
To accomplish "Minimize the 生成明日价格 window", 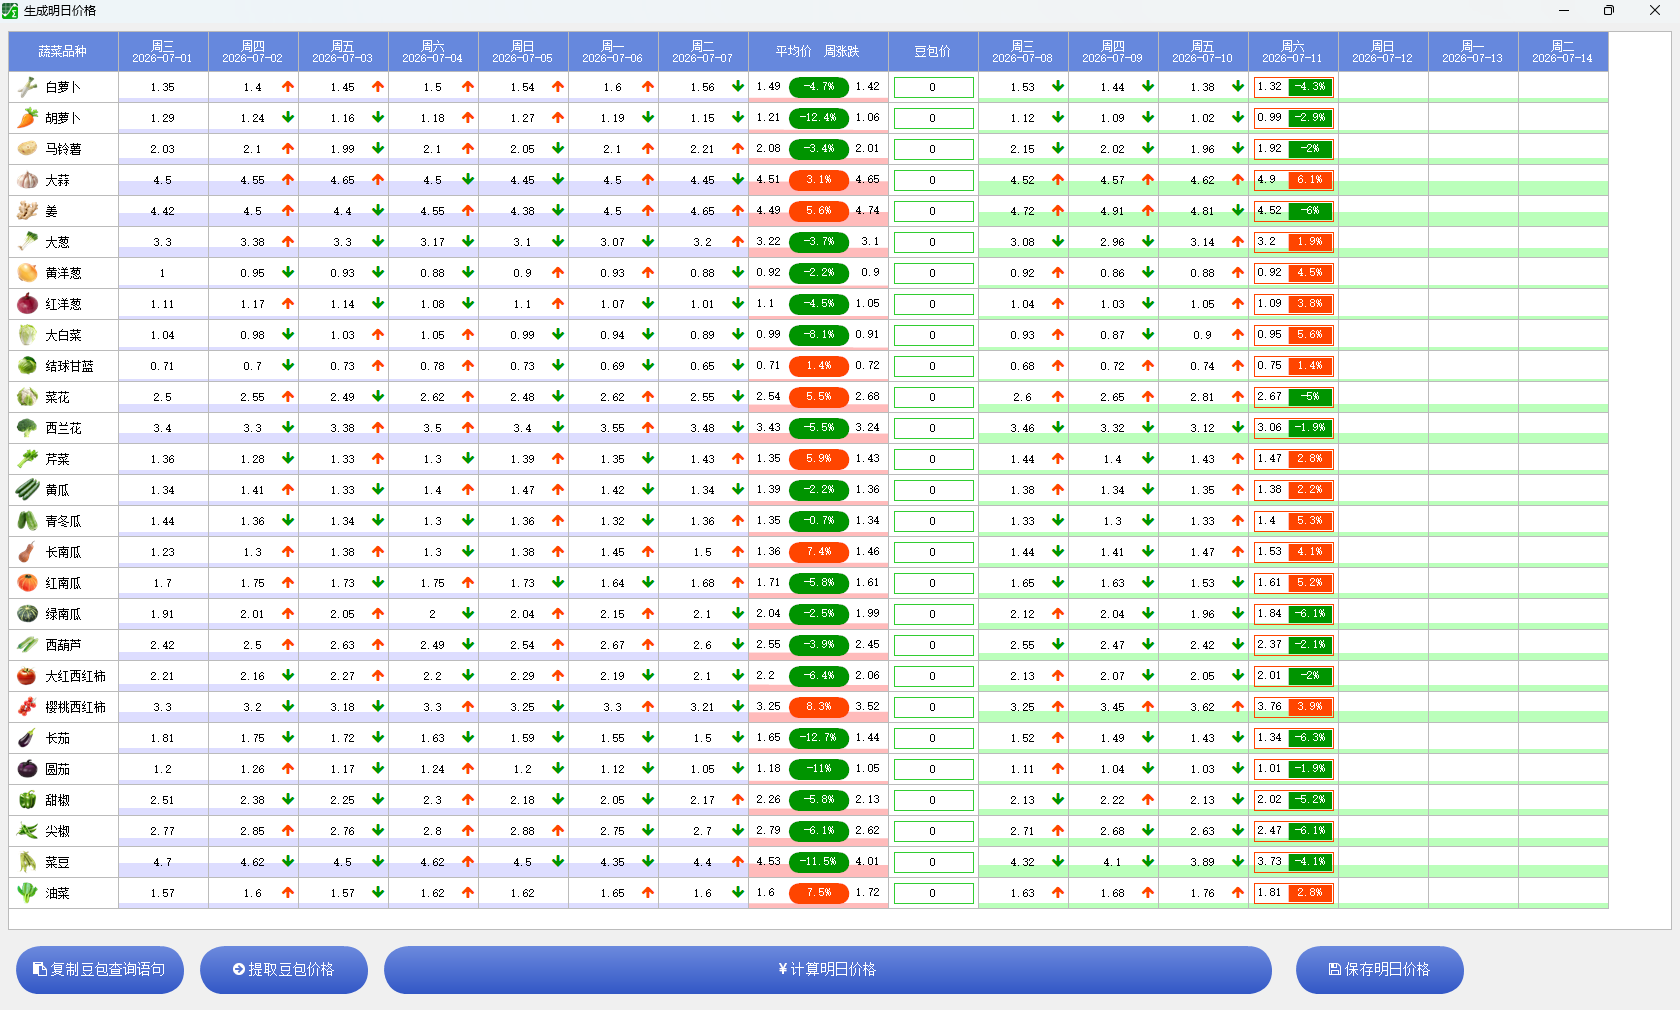I will click(x=1564, y=11).
